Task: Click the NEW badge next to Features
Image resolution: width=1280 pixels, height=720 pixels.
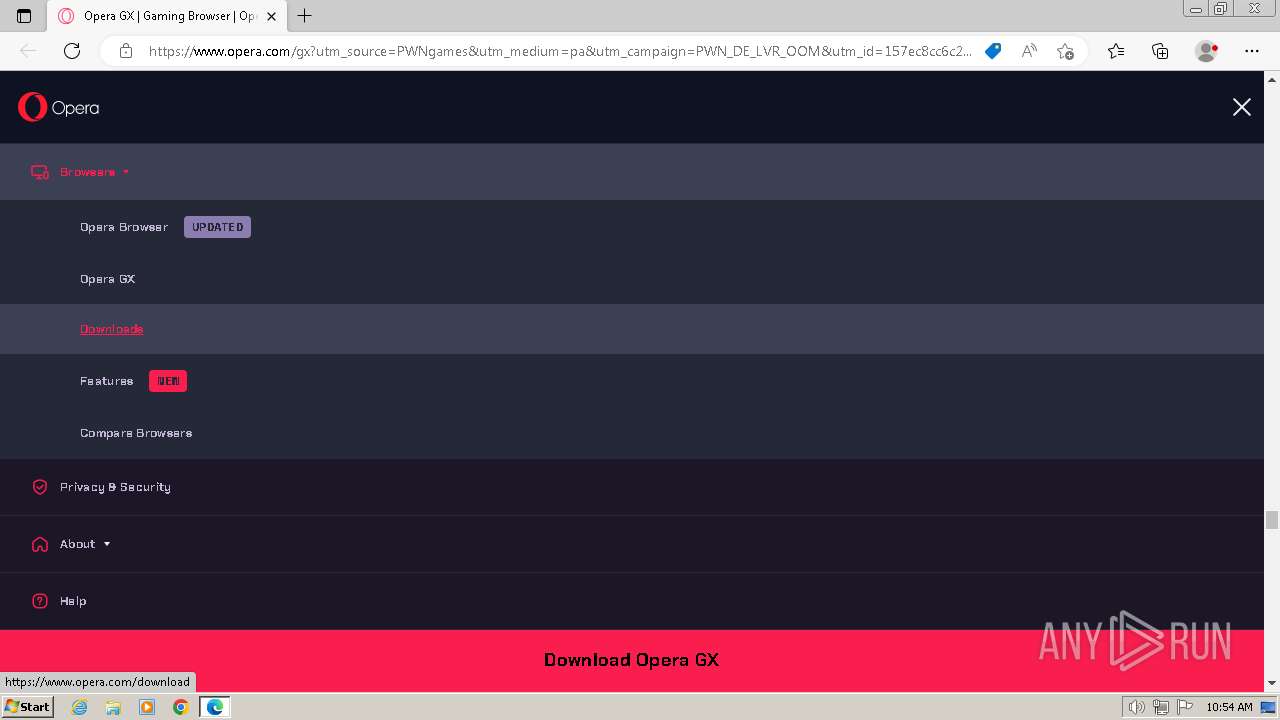Action: [168, 381]
